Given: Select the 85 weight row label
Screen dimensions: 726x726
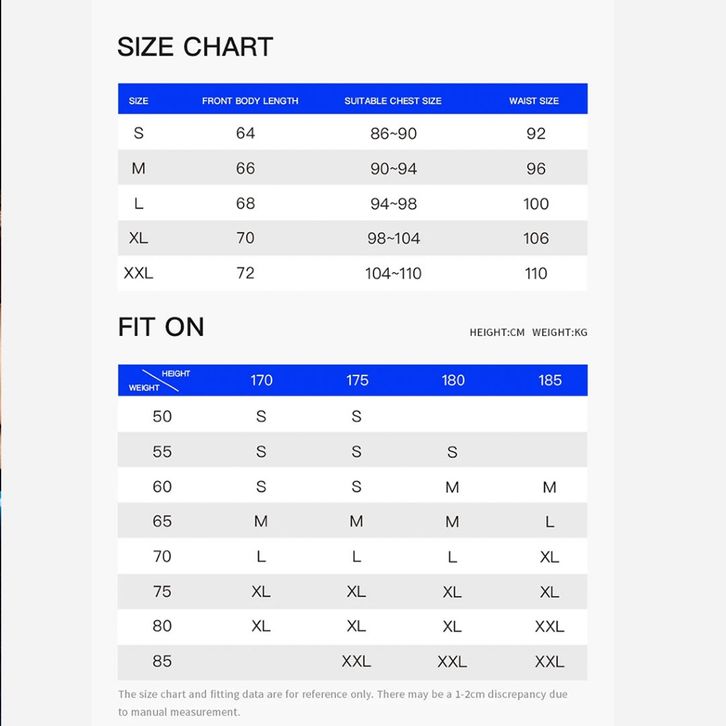Looking at the screenshot, I should point(162,661).
